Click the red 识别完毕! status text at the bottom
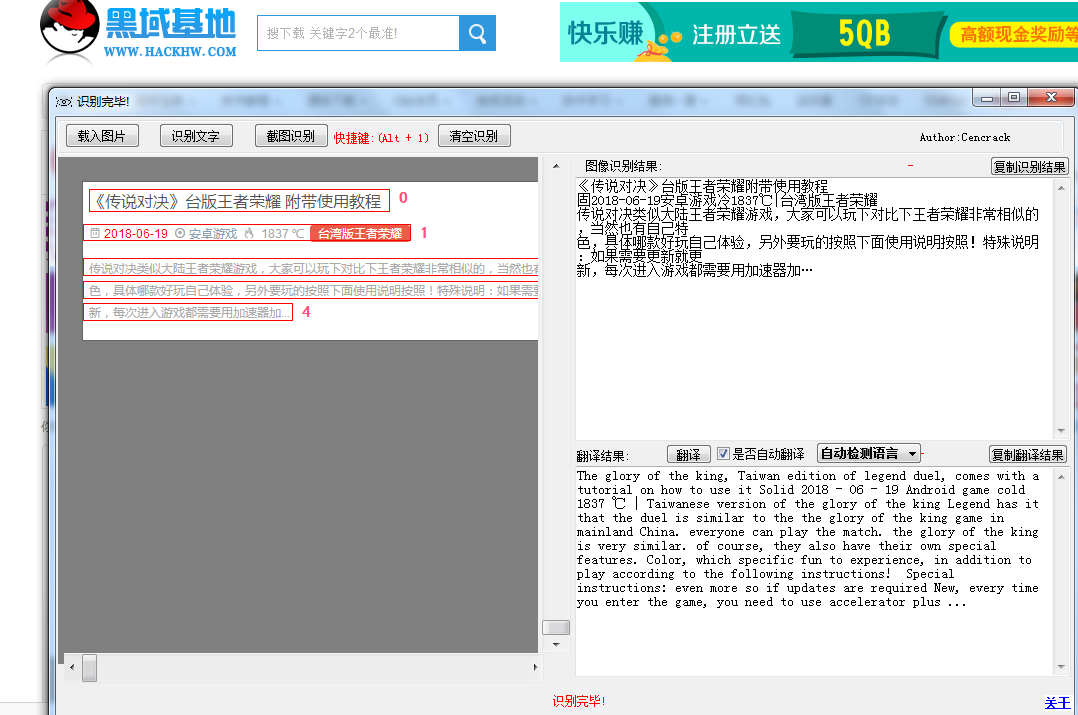The height and width of the screenshot is (715, 1078). (579, 701)
